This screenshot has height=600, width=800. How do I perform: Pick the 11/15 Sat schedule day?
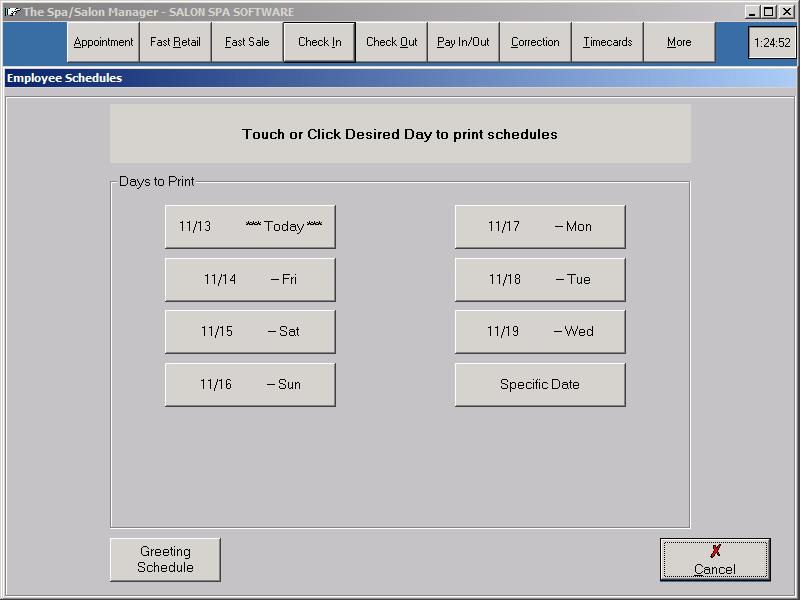(x=250, y=332)
